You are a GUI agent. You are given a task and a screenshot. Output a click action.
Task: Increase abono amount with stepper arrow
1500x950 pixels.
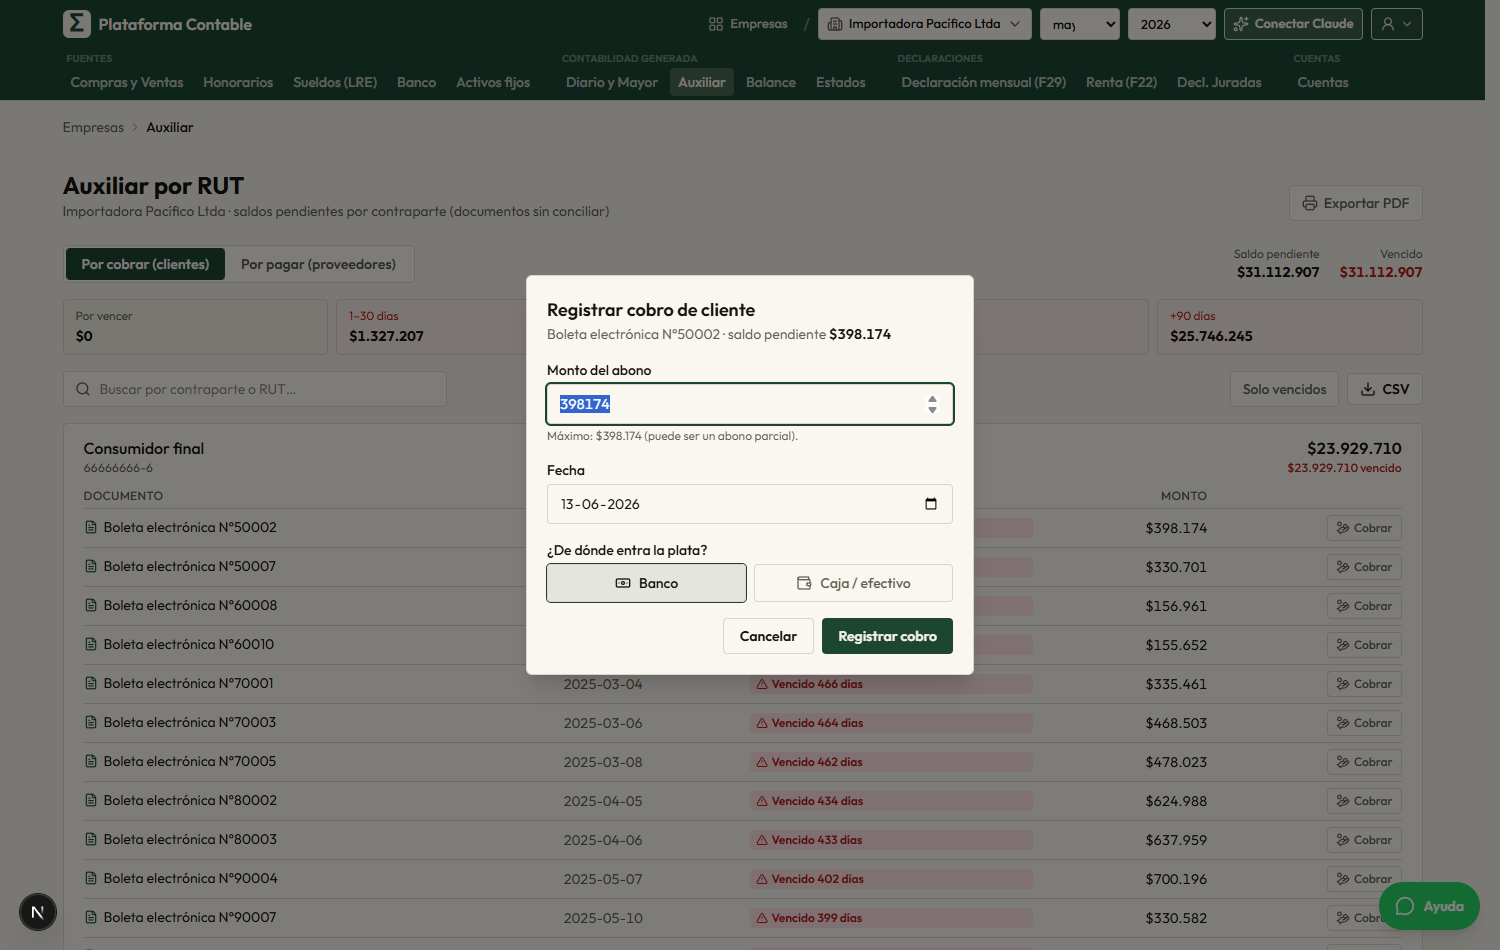pos(932,399)
